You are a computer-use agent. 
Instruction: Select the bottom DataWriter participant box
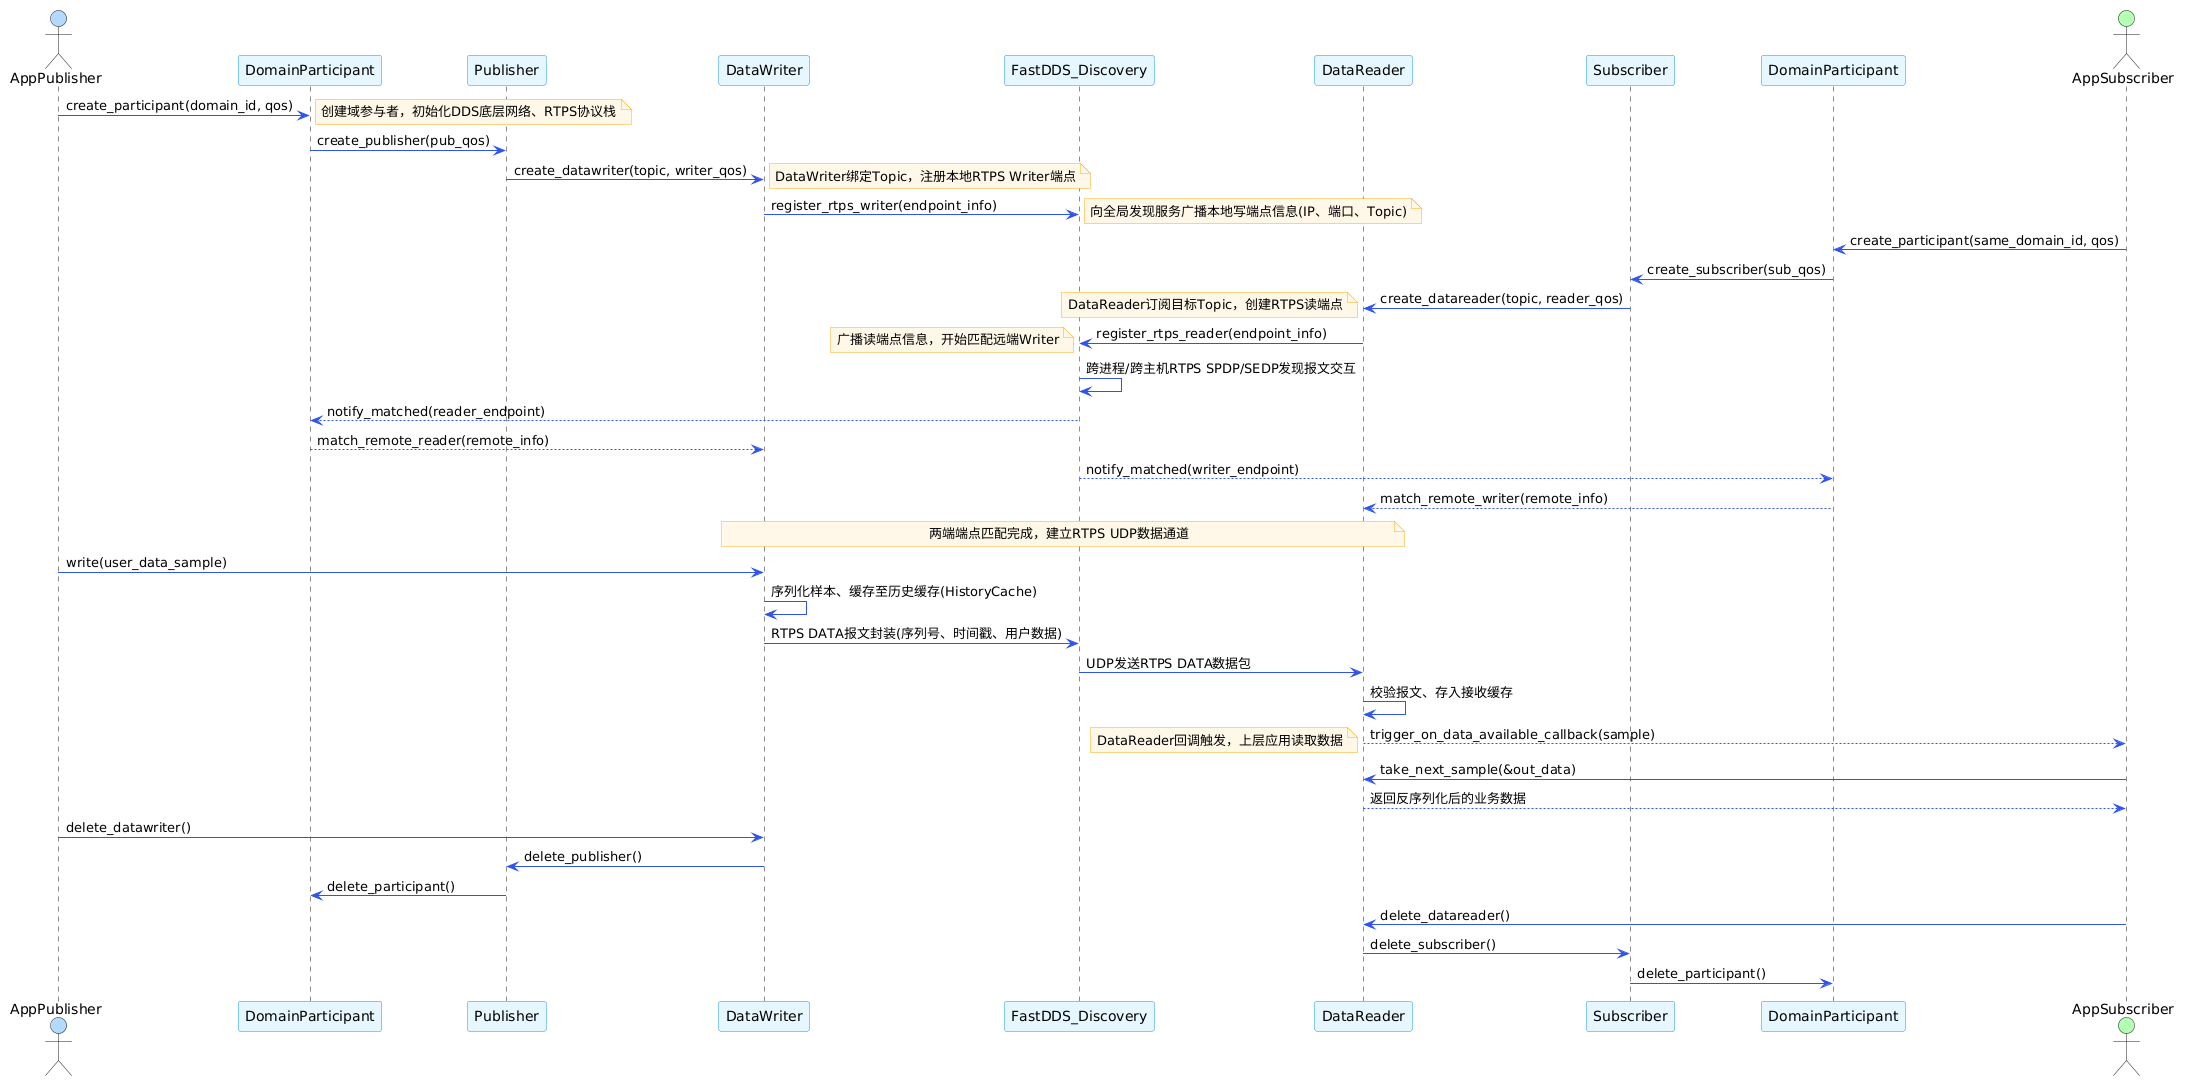pos(764,1016)
